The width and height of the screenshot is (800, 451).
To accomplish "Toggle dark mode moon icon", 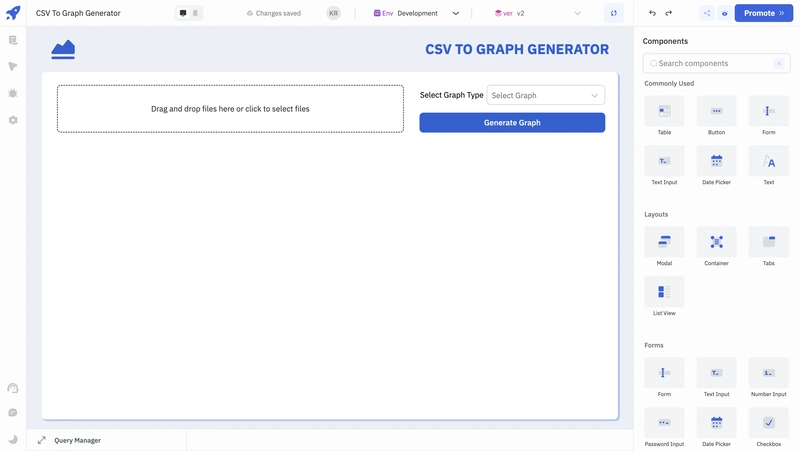I will click(x=13, y=439).
